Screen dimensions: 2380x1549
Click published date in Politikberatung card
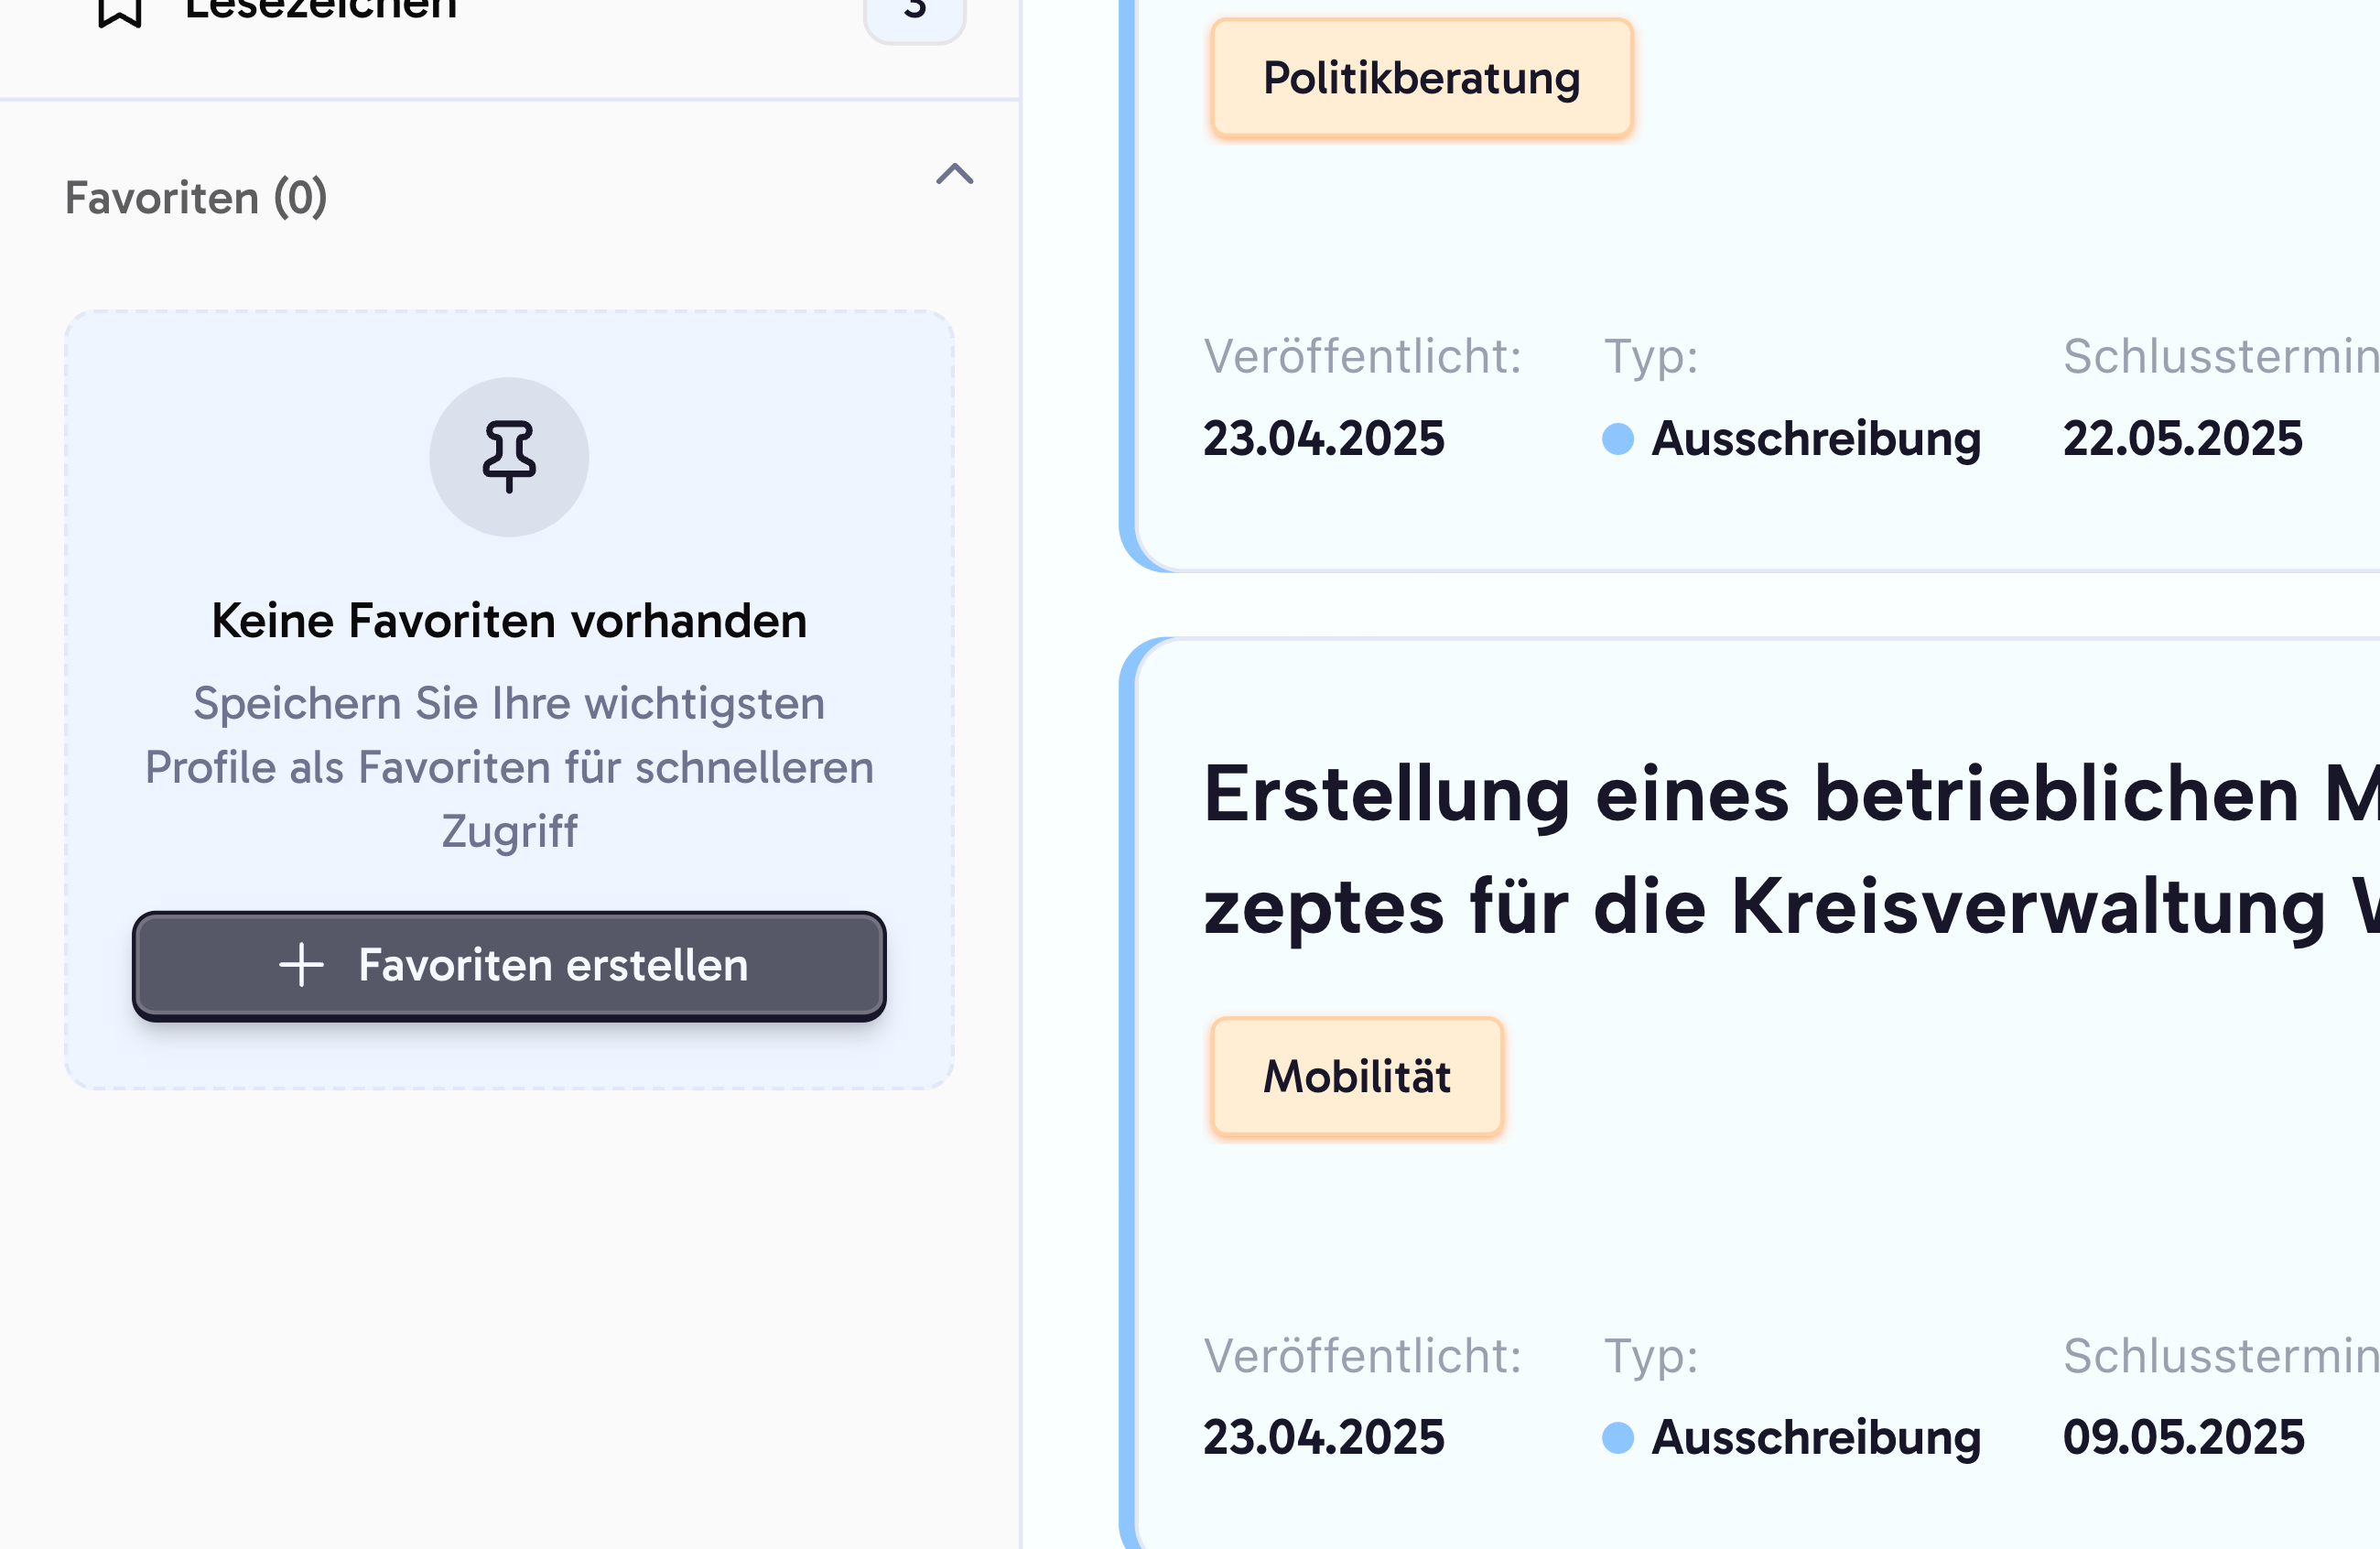coord(1324,439)
